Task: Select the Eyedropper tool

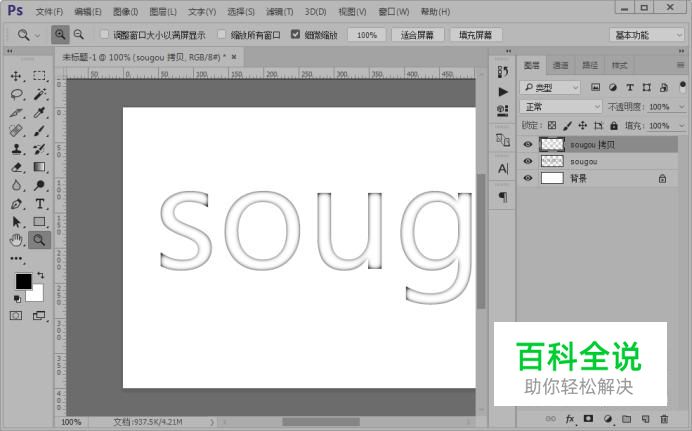Action: click(39, 112)
